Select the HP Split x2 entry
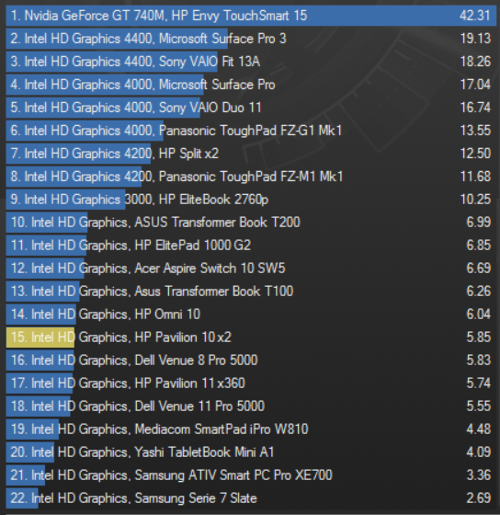The height and width of the screenshot is (515, 500). coord(251,153)
